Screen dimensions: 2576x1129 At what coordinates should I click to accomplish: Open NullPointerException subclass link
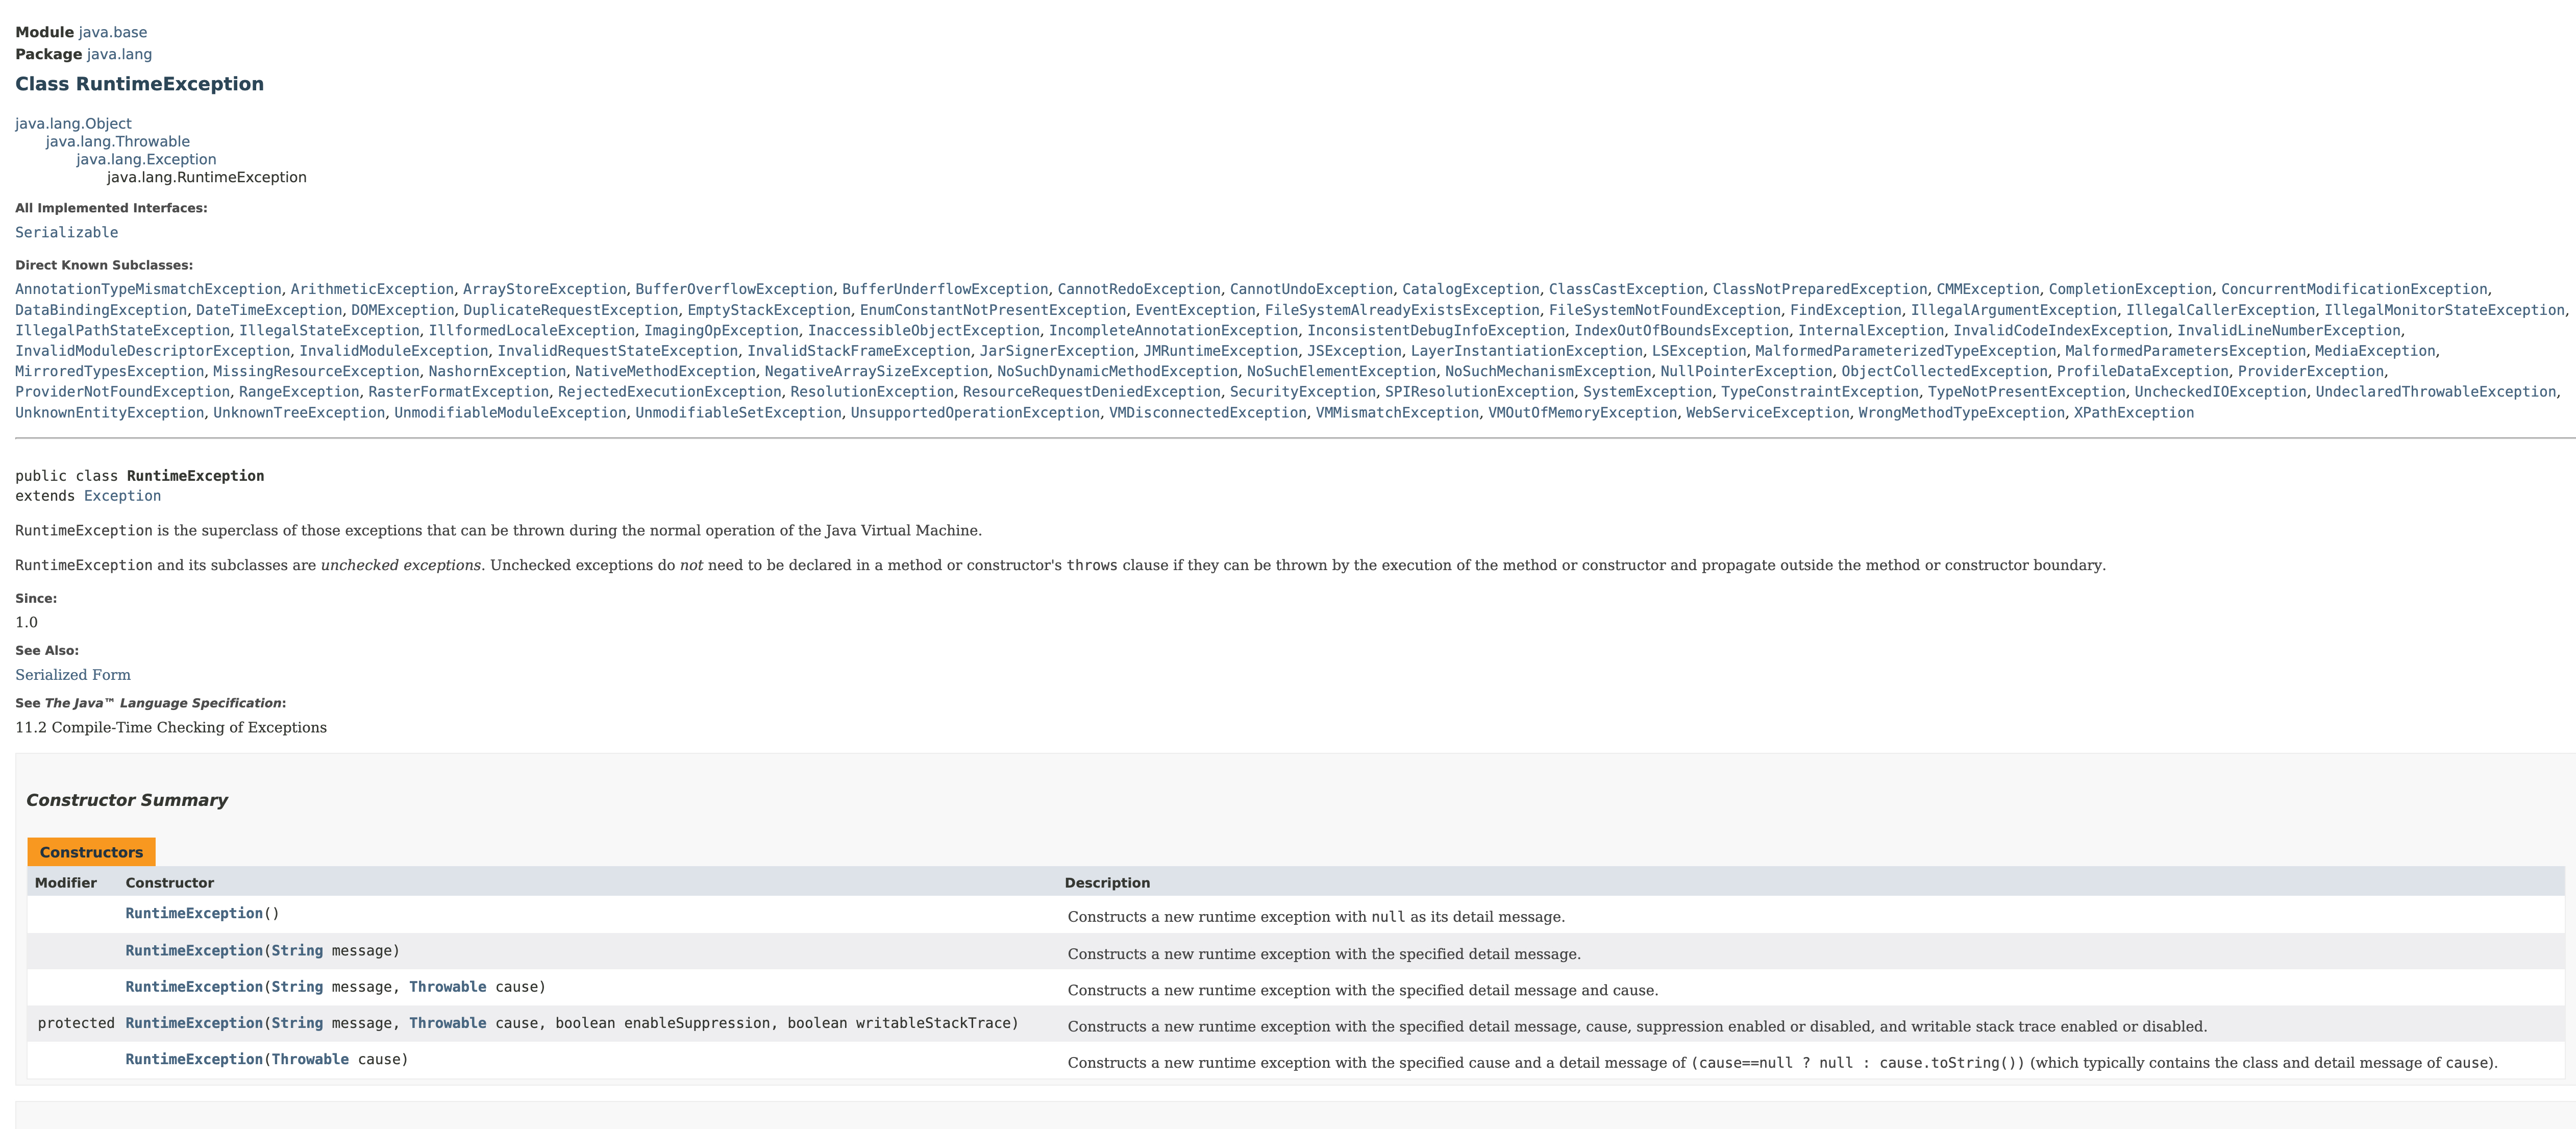tap(1746, 372)
